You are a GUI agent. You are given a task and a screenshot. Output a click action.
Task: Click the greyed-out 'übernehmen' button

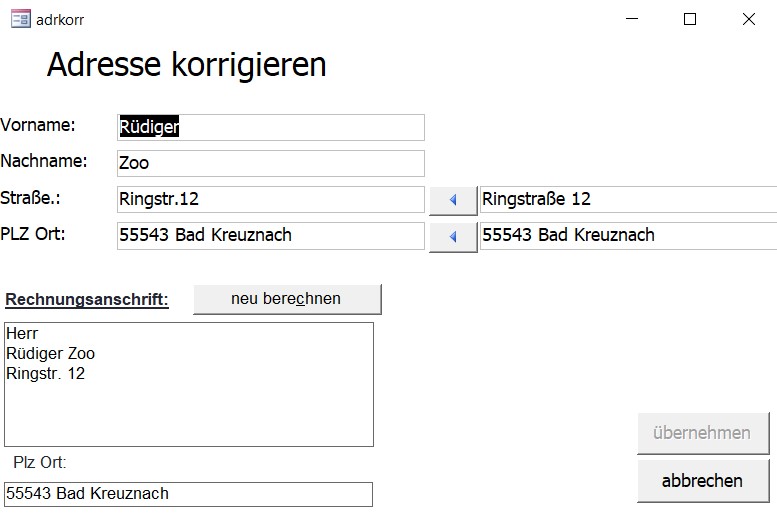point(702,433)
